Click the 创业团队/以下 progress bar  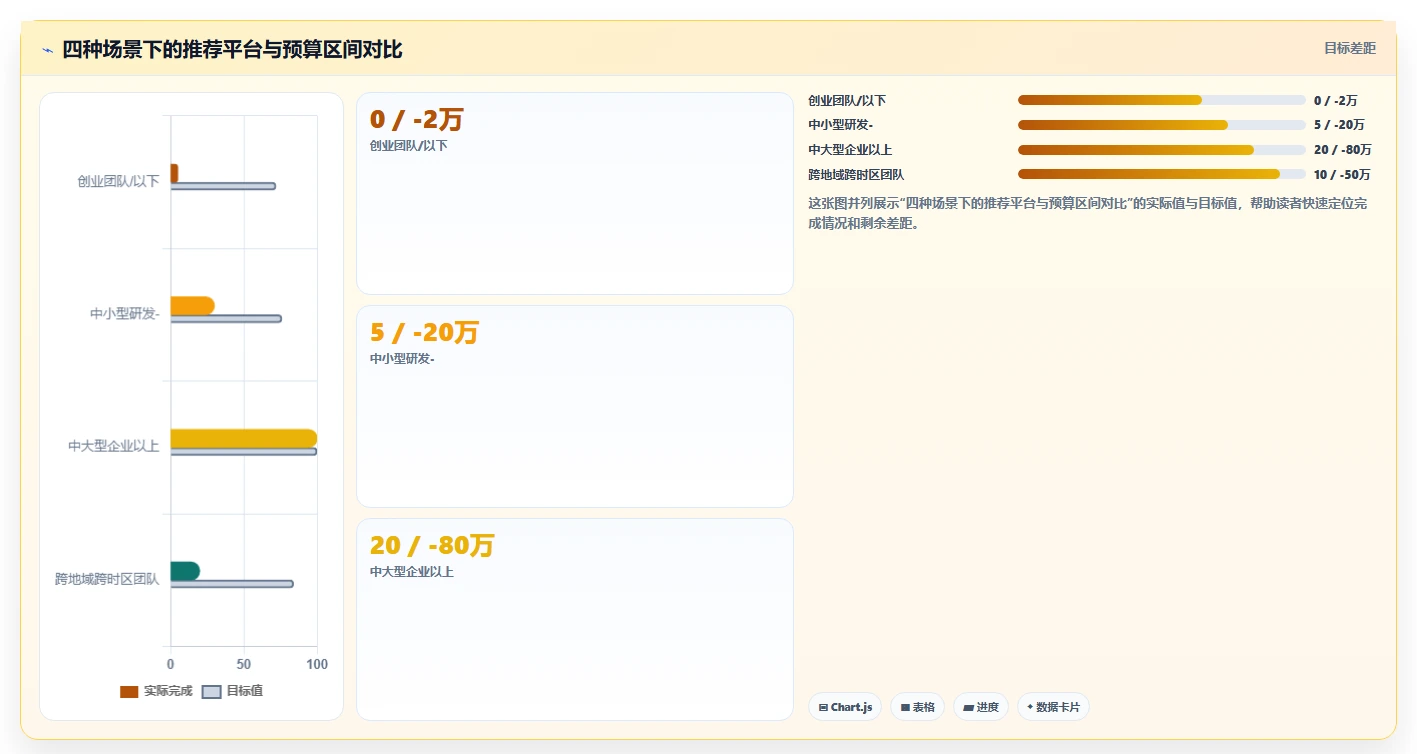[x=1162, y=100]
